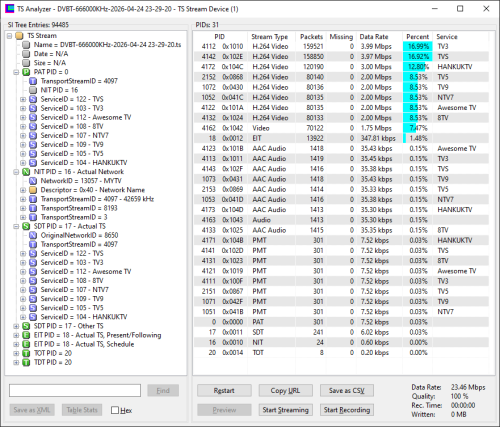Expand SDT PID = 17 Other TS node
Viewport: 500px width, 427px height.
coord(16,326)
